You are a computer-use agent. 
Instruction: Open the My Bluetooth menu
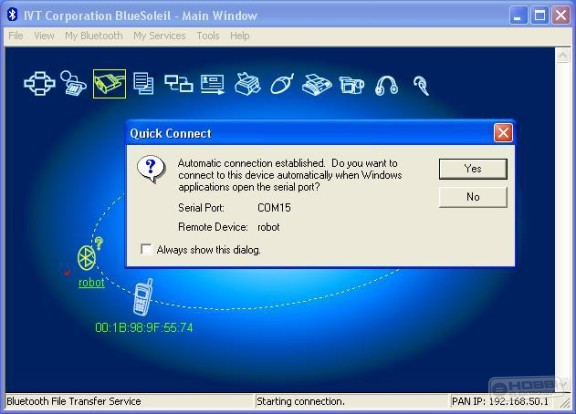[94, 36]
